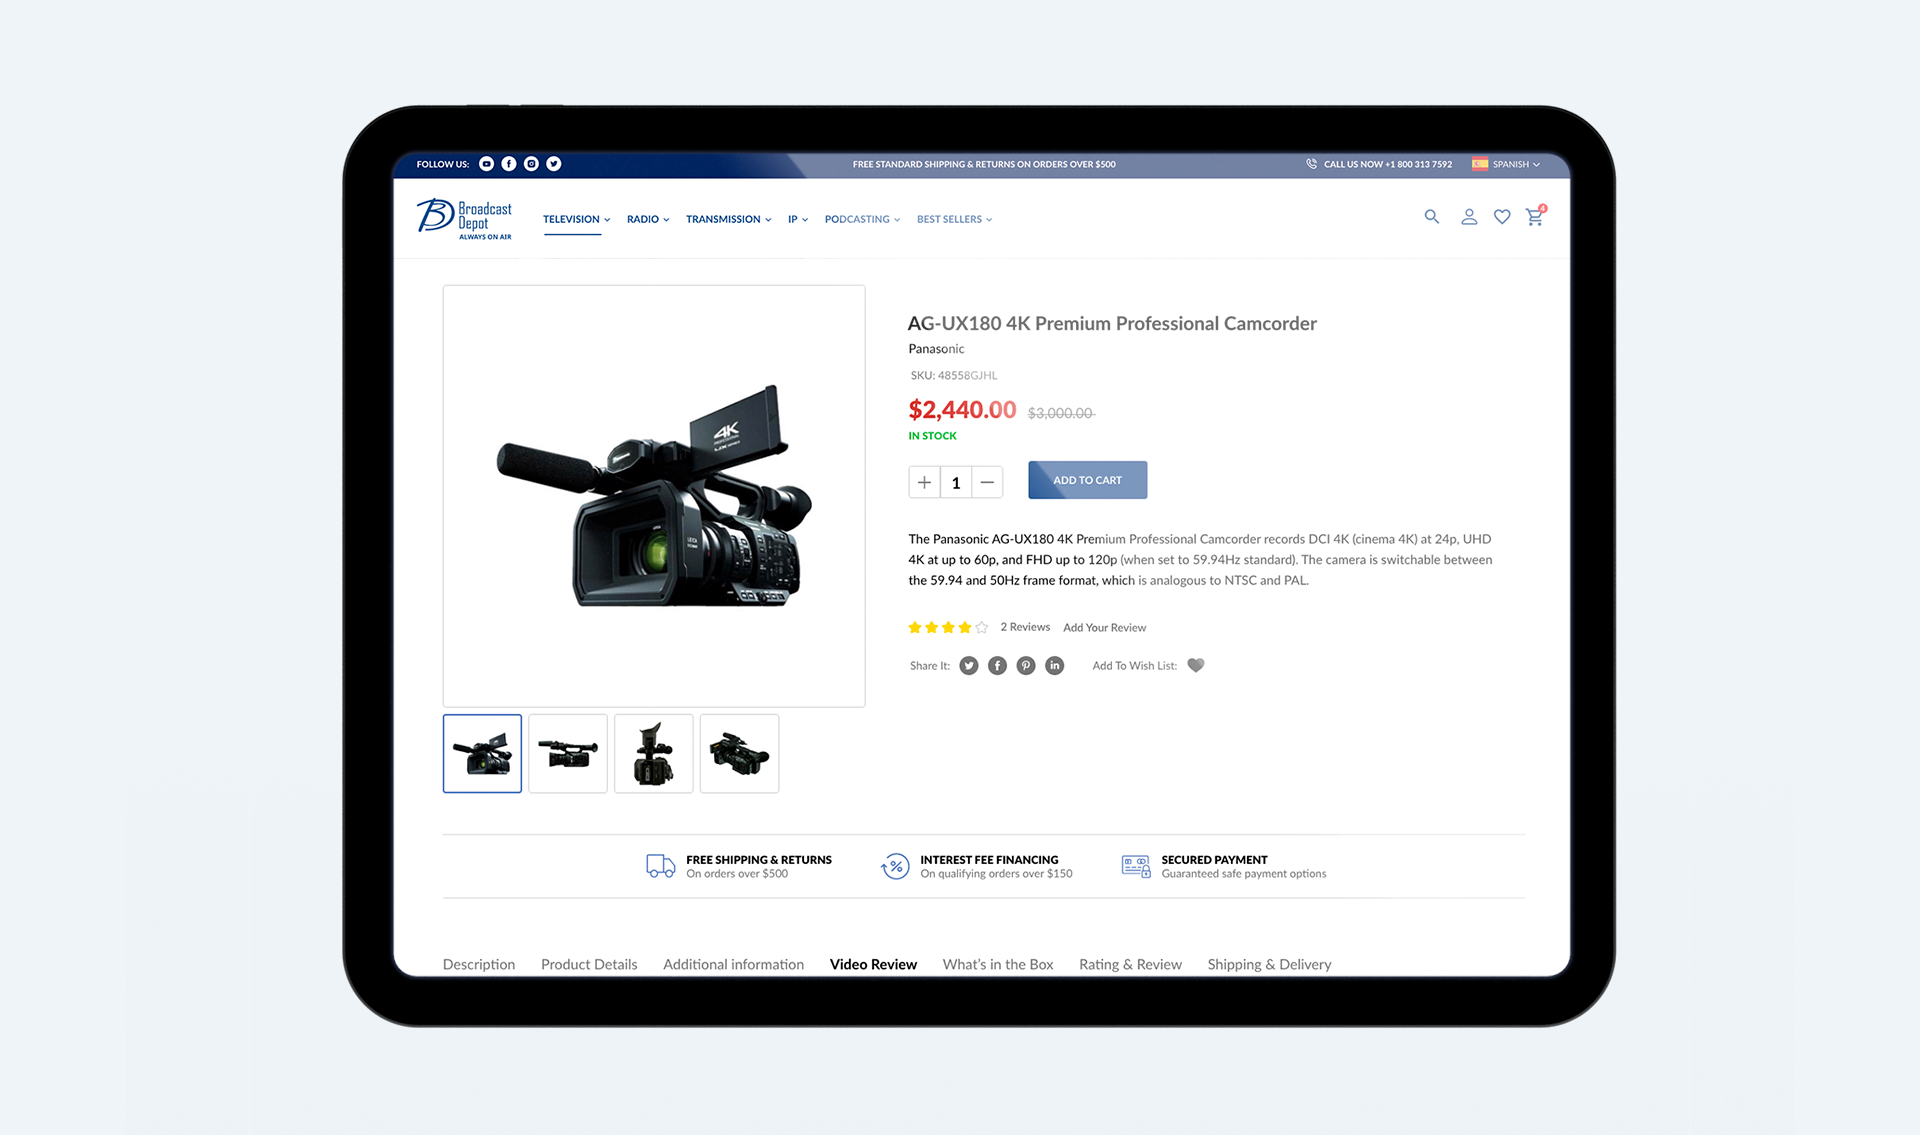The height and width of the screenshot is (1135, 1920).
Task: Click the Add Your Review link
Action: 1104,628
